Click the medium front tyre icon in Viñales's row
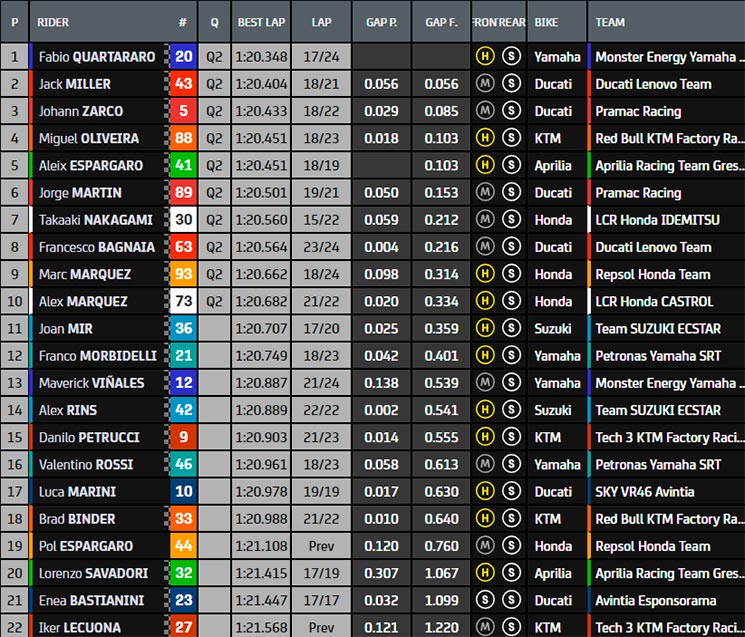 click(x=485, y=382)
